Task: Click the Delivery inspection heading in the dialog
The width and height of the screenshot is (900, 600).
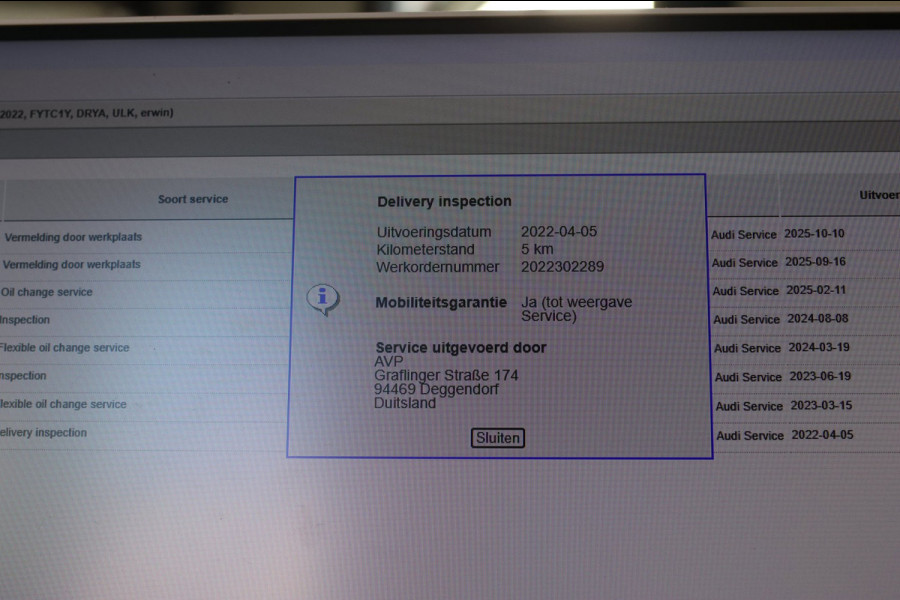Action: [x=444, y=202]
